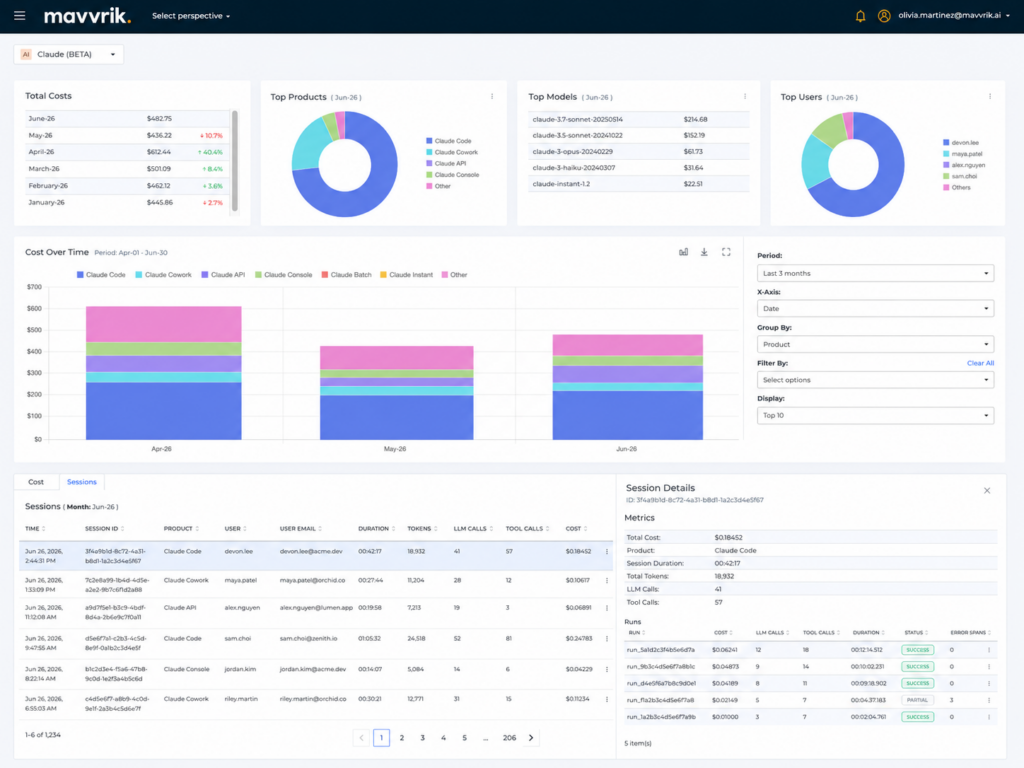This screenshot has width=1024, height=768.
Task: Sort sessions by Cost column
Action: (x=576, y=529)
